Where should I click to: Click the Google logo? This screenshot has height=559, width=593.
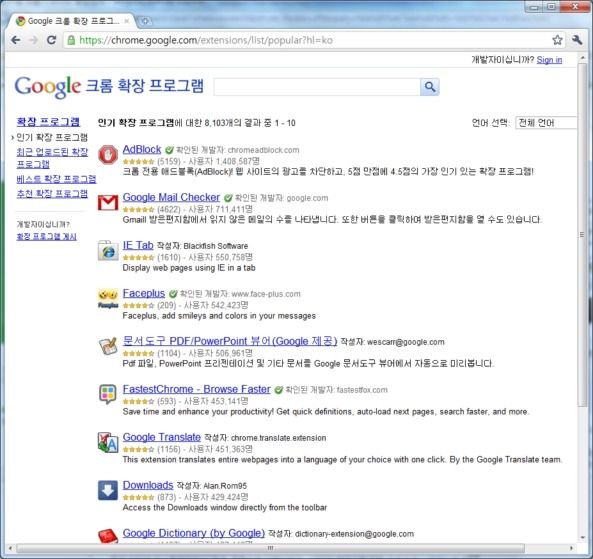48,87
